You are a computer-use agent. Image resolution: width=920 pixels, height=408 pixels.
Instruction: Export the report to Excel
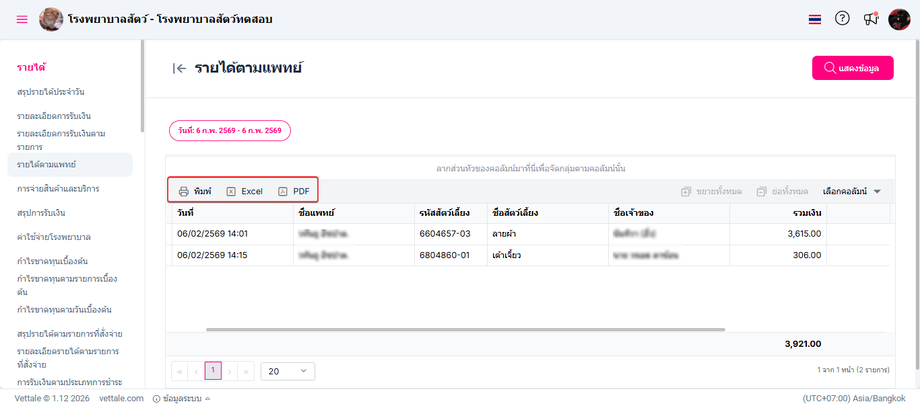(x=245, y=191)
